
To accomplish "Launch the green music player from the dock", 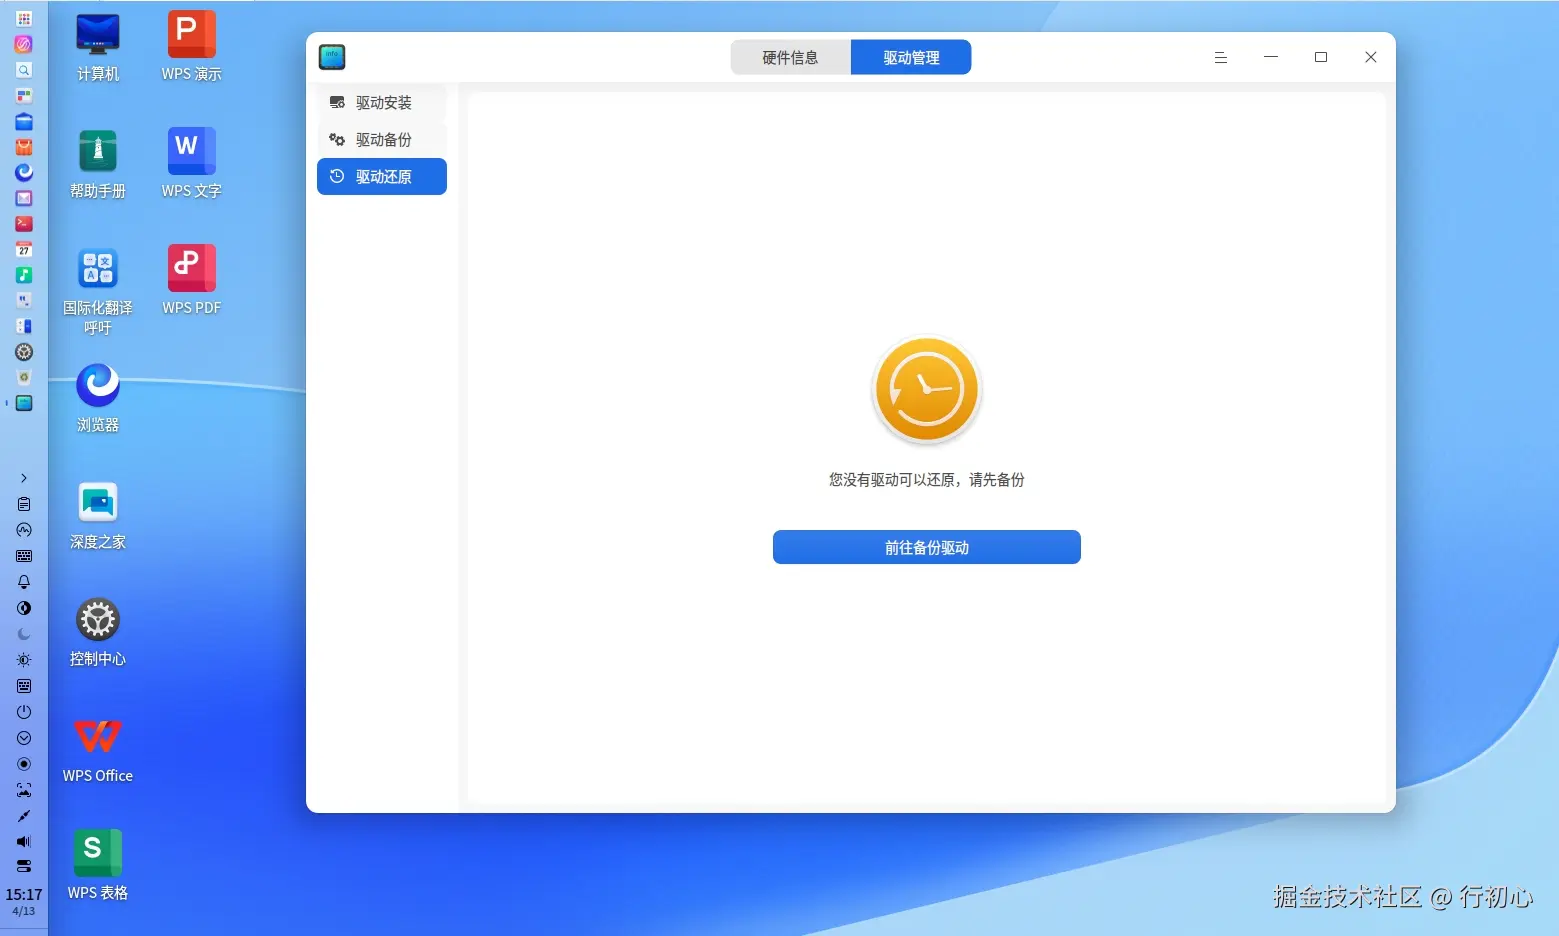I will pos(24,275).
